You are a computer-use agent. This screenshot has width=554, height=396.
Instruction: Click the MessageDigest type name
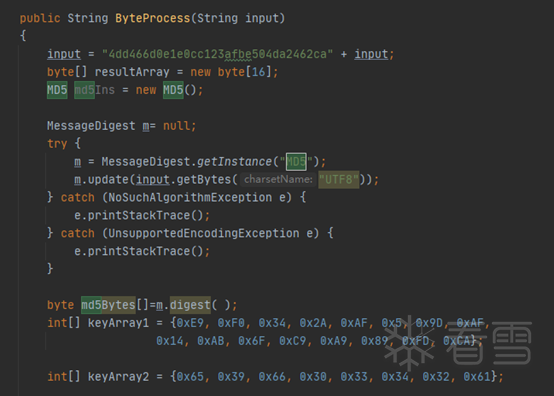[91, 126]
